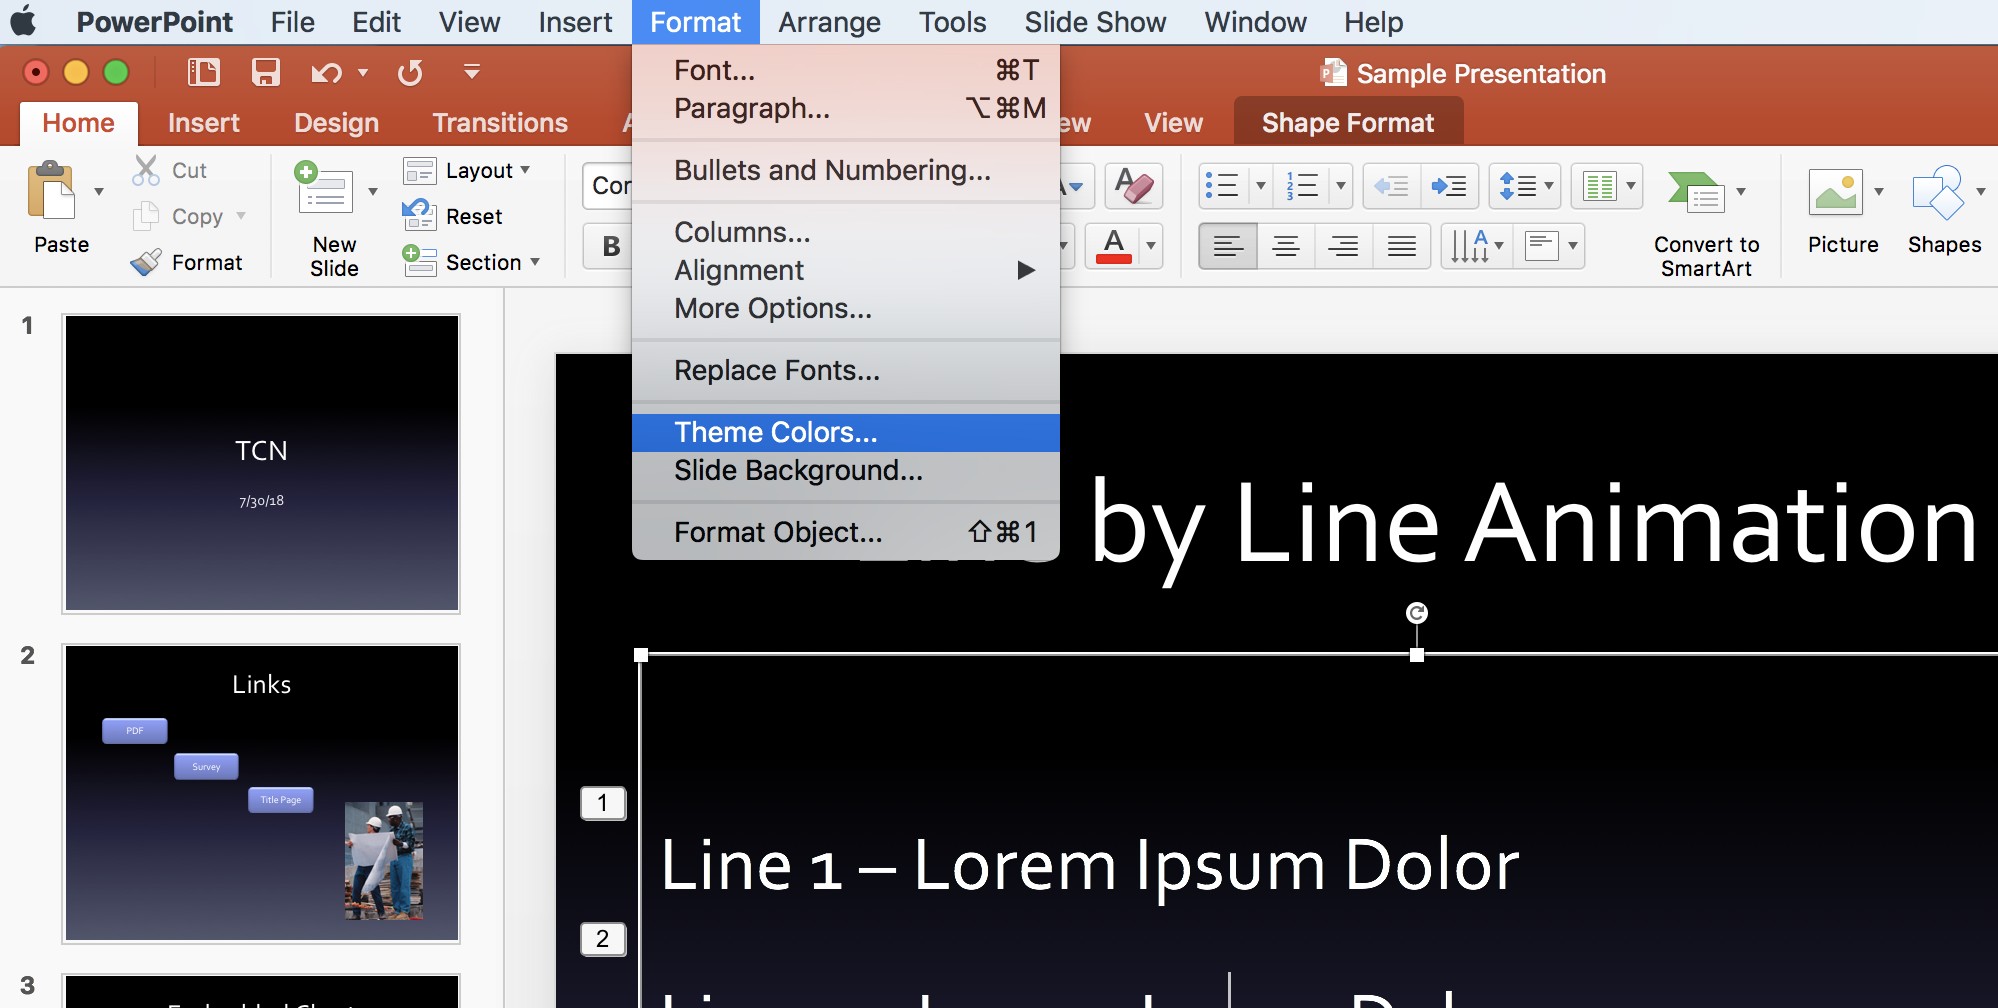
Task: Toggle justify text alignment
Action: [x=1402, y=246]
